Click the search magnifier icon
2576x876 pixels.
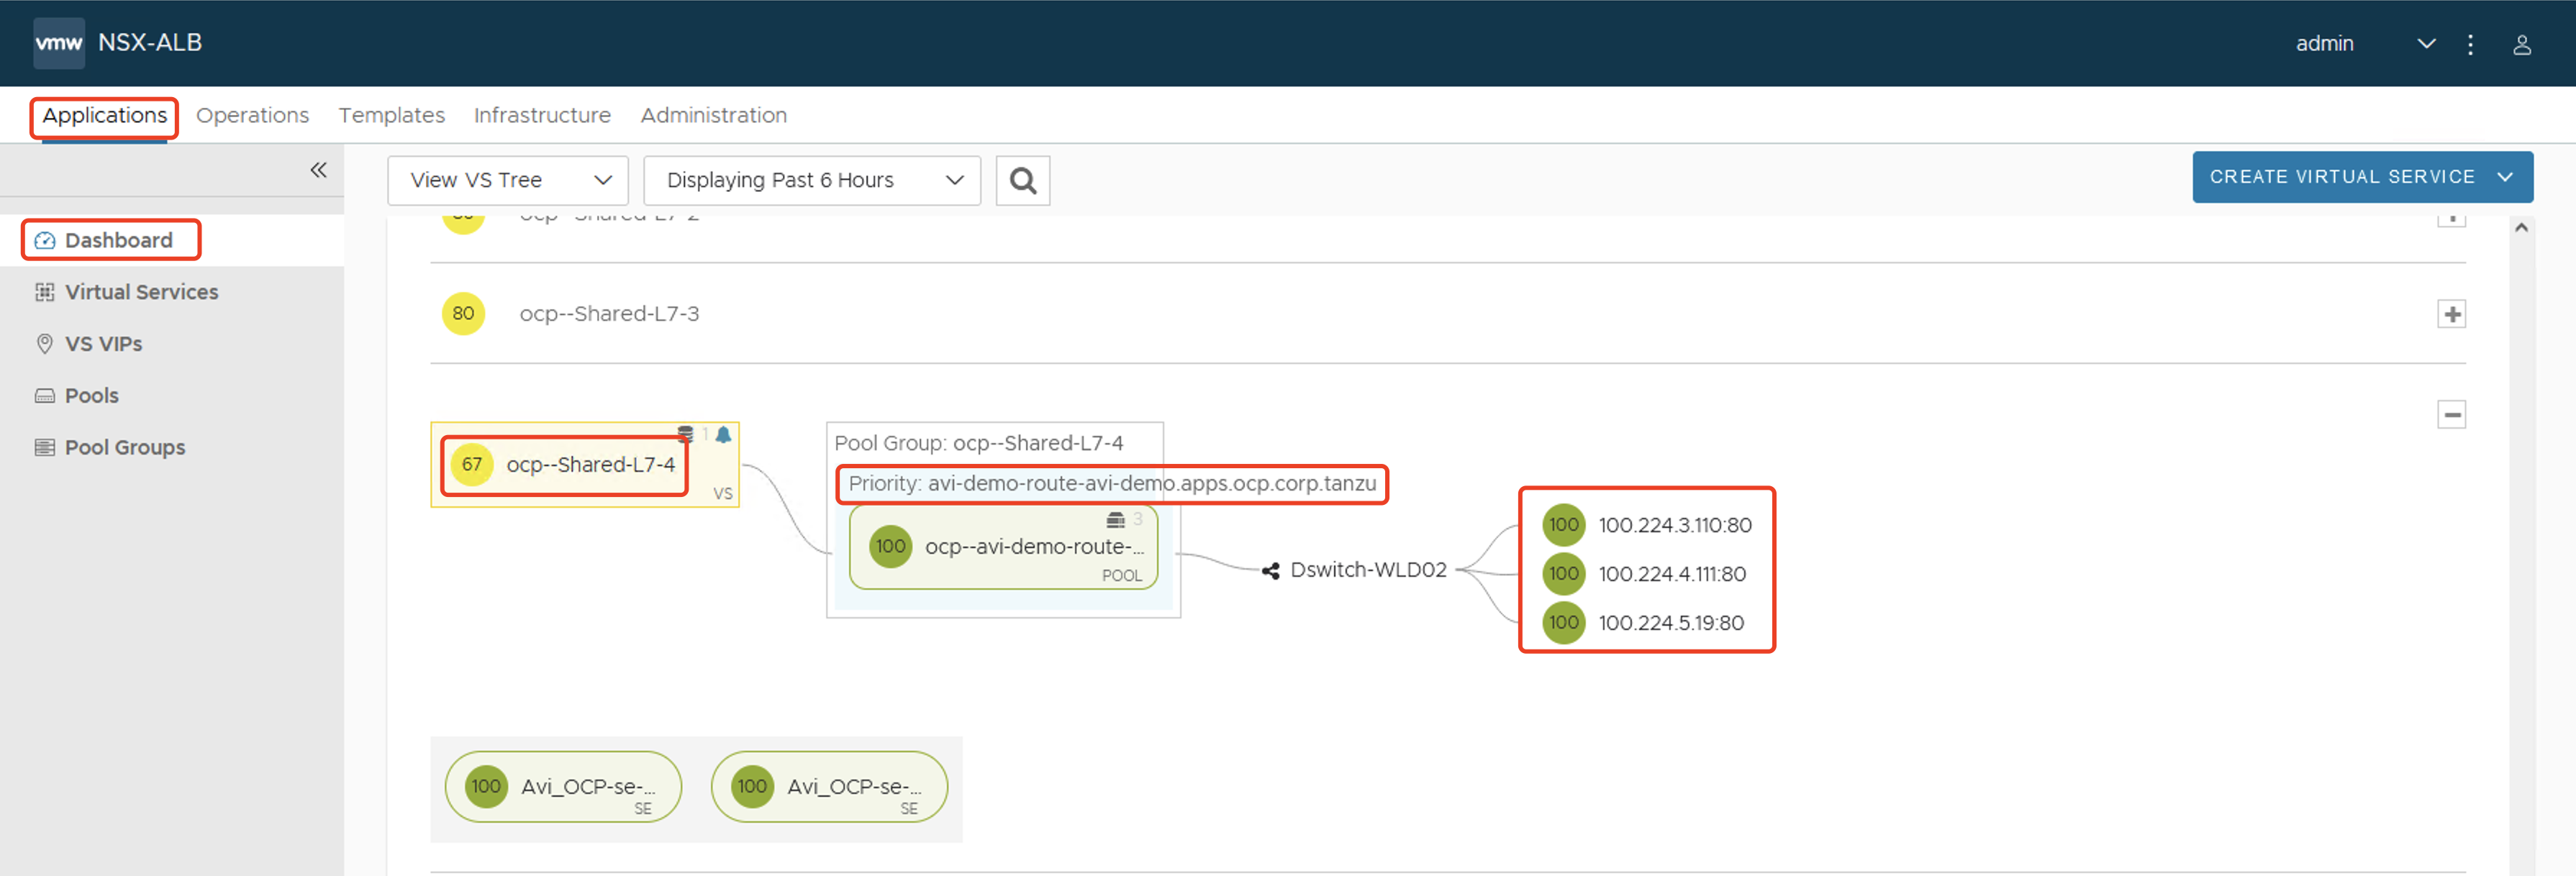click(x=1022, y=180)
